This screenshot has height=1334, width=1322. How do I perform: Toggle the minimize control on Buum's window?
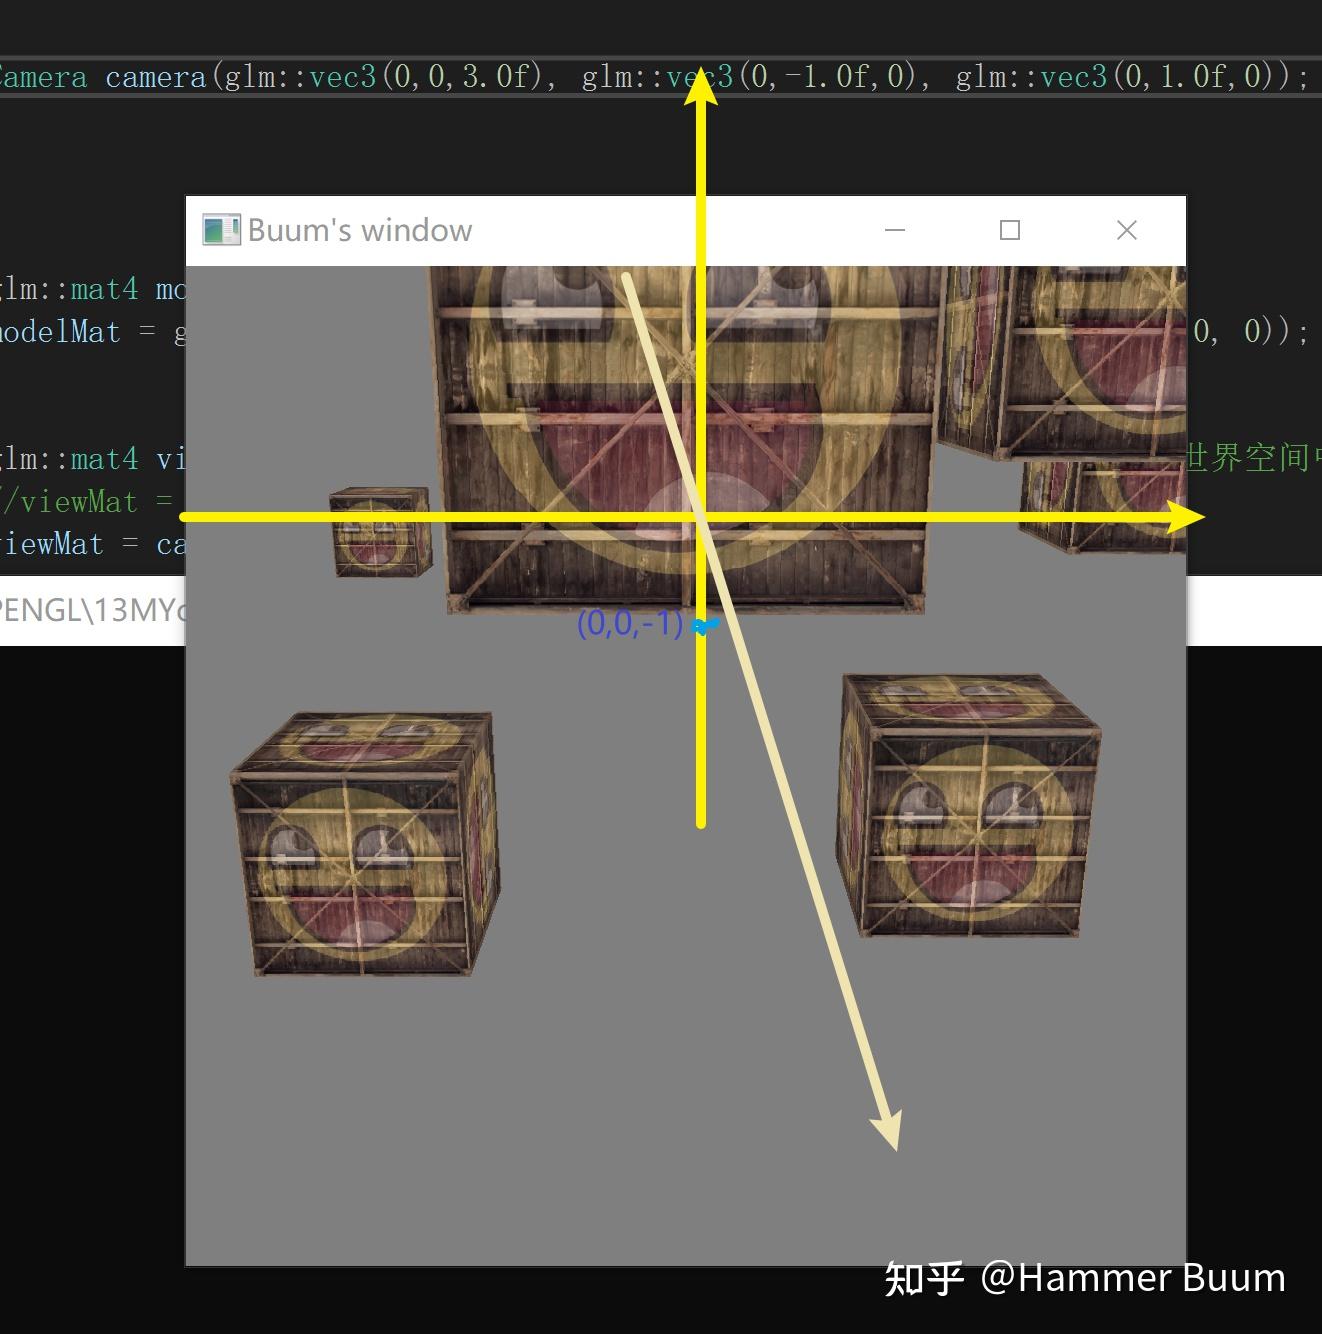point(894,229)
